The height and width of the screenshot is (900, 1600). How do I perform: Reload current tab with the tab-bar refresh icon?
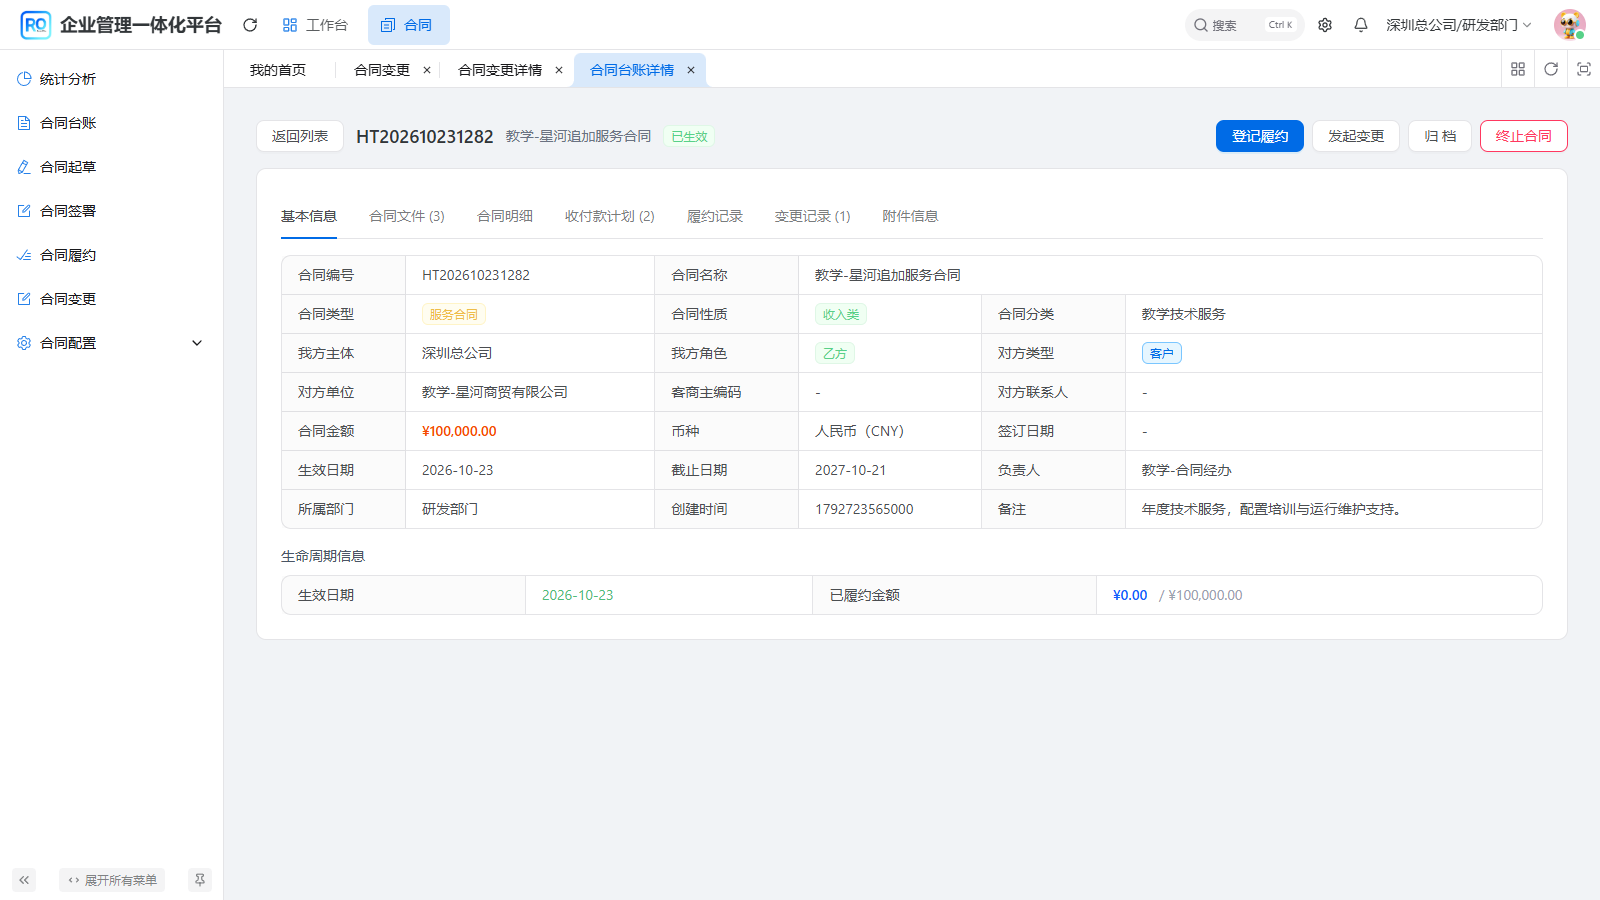click(1551, 69)
